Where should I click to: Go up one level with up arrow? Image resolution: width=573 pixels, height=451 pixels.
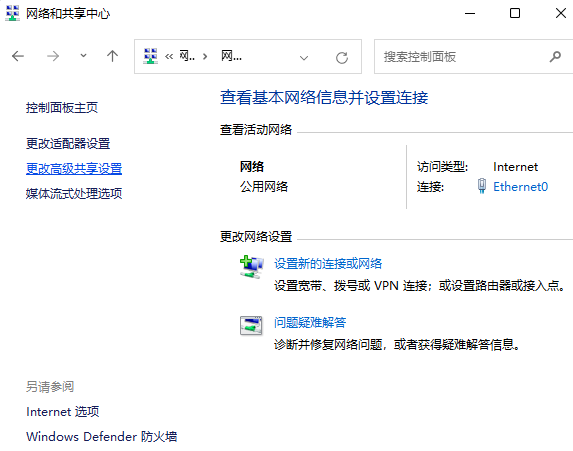pos(112,56)
